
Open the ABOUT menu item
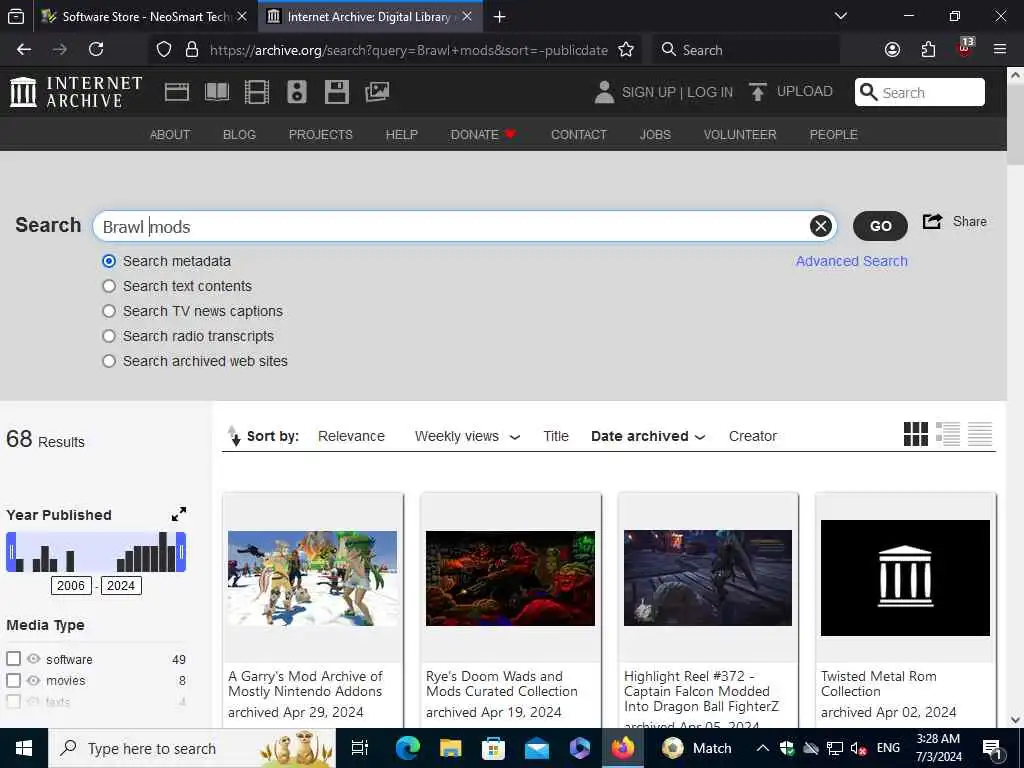[x=170, y=135]
